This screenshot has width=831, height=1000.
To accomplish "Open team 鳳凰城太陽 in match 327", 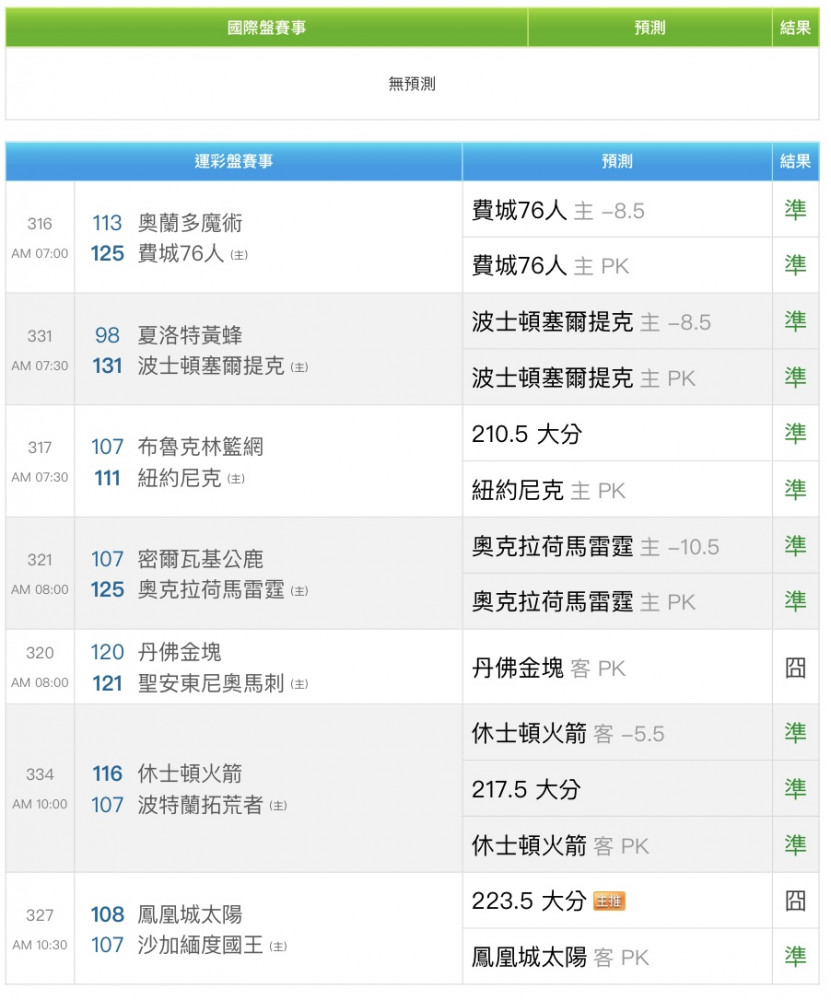I will coord(190,915).
